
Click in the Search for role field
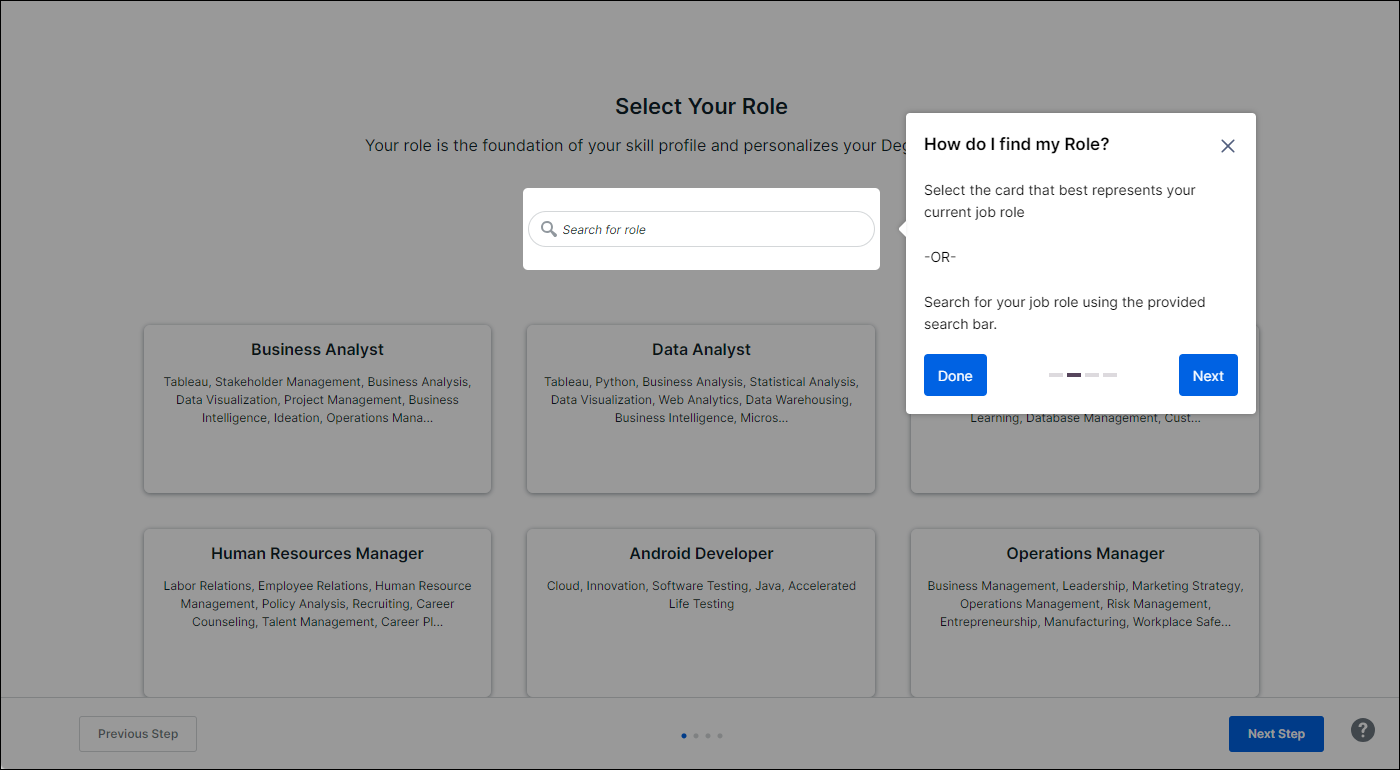pyautogui.click(x=701, y=229)
